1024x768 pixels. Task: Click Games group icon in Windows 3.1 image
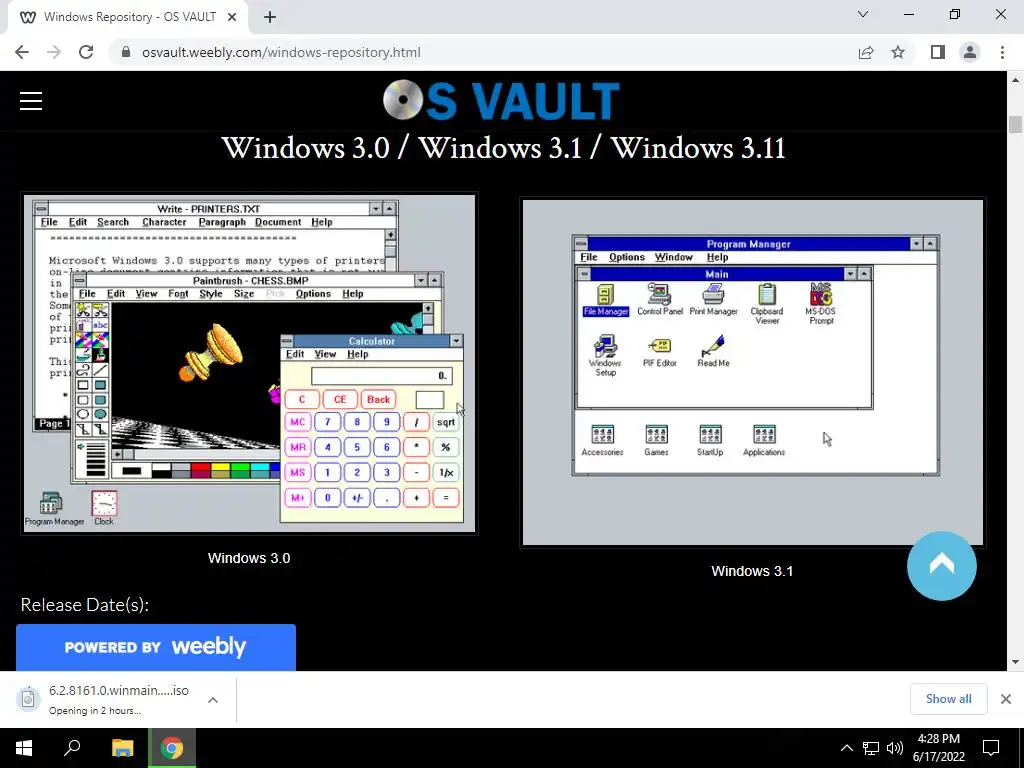tap(656, 440)
